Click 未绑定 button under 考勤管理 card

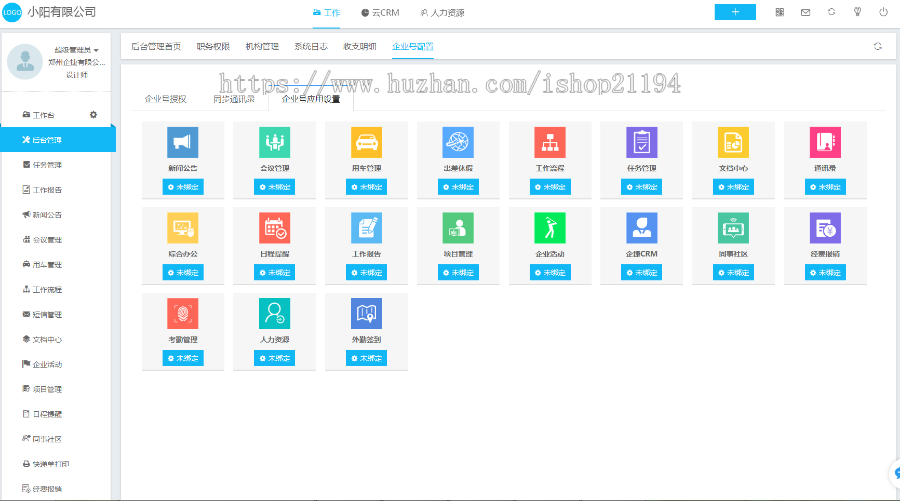click(x=183, y=358)
